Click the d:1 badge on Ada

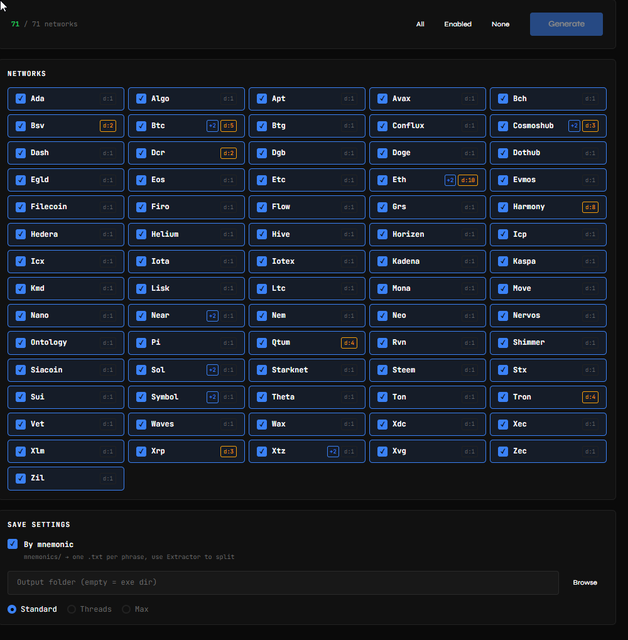tap(108, 99)
